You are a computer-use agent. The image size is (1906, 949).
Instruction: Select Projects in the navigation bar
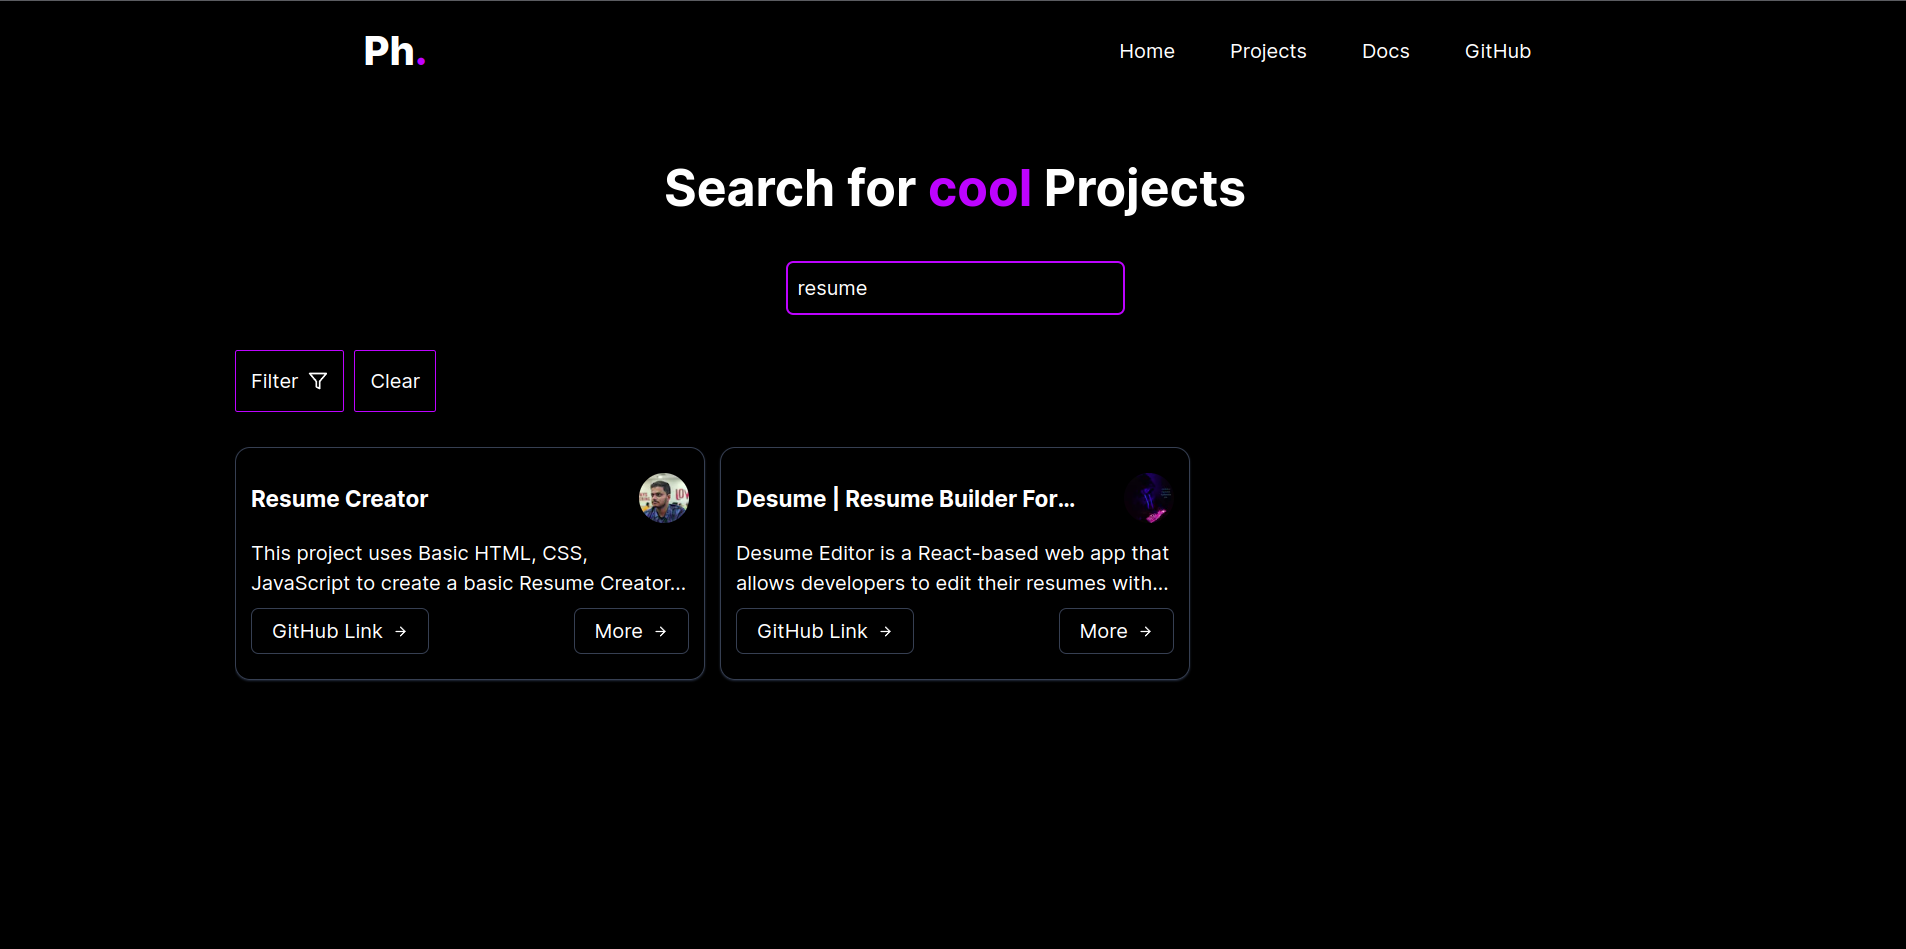[1268, 51]
